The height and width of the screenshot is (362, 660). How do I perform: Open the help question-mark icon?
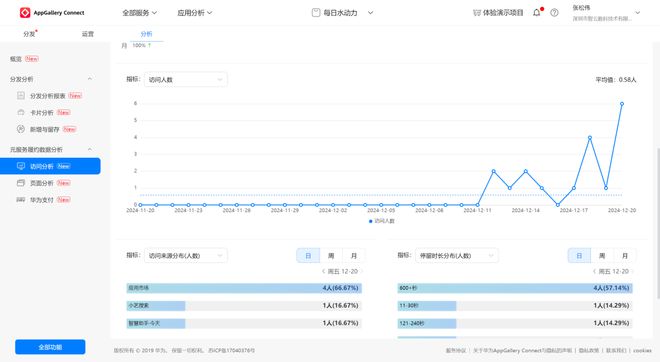(x=554, y=13)
